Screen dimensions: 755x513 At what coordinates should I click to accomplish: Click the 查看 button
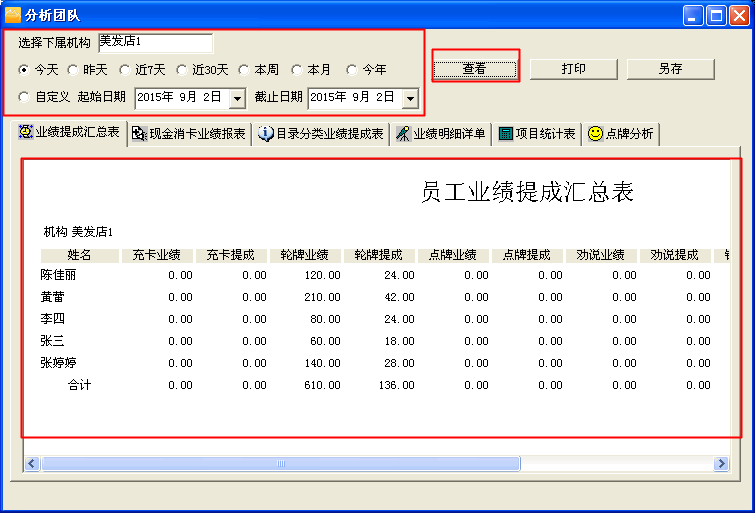[475, 69]
